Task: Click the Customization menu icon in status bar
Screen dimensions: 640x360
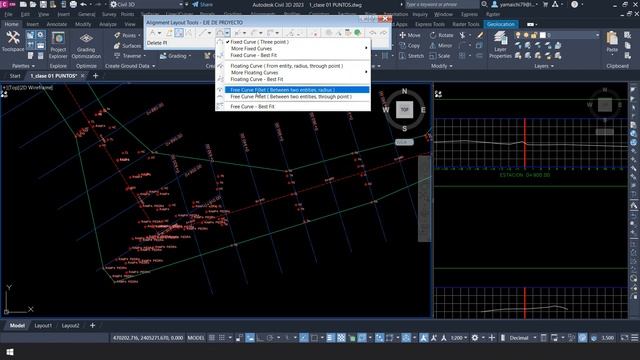Action: click(635, 338)
